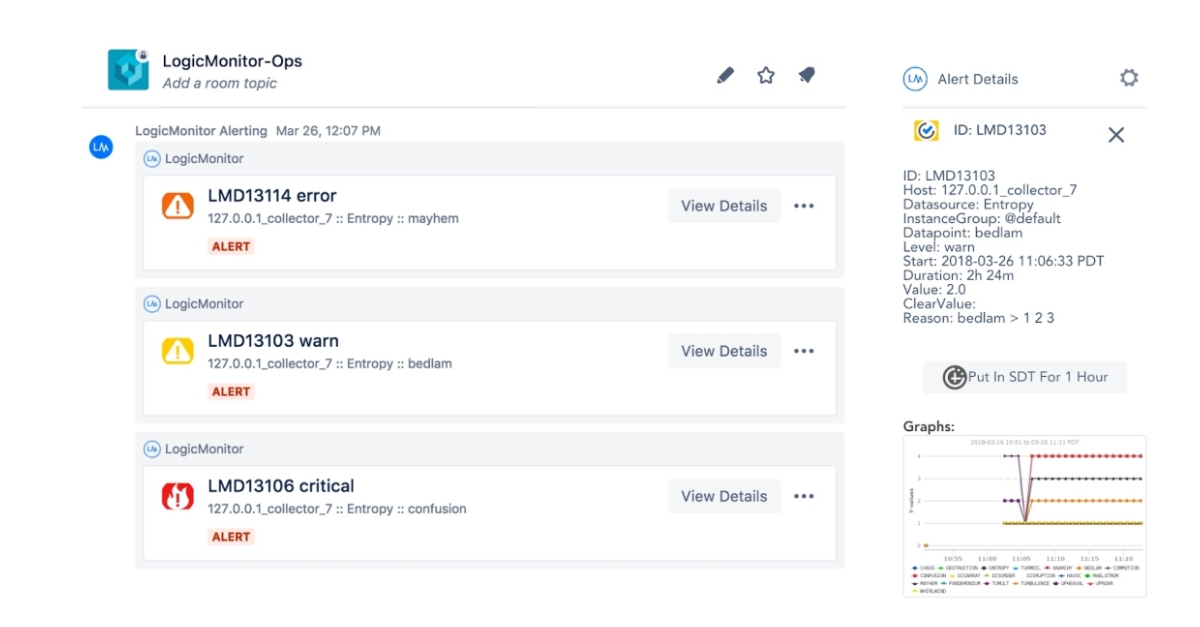View Details for LMD13114 error

pos(724,206)
